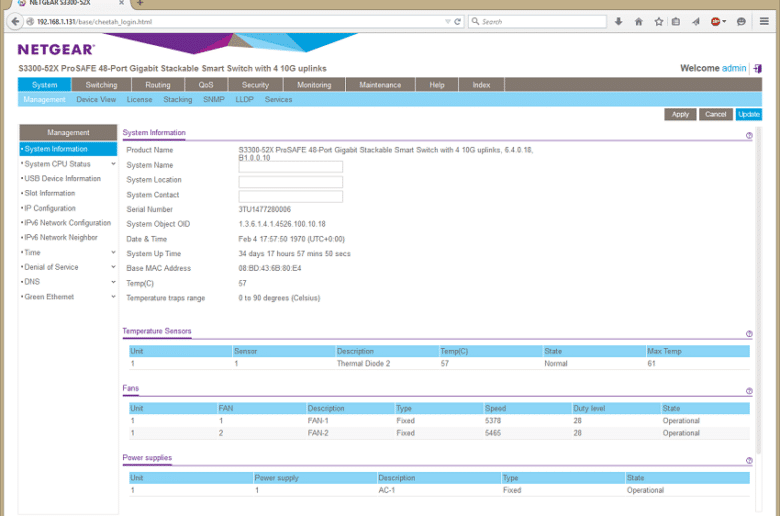Open help icon for Fans section
This screenshot has width=780, height=516.
[x=749, y=391]
